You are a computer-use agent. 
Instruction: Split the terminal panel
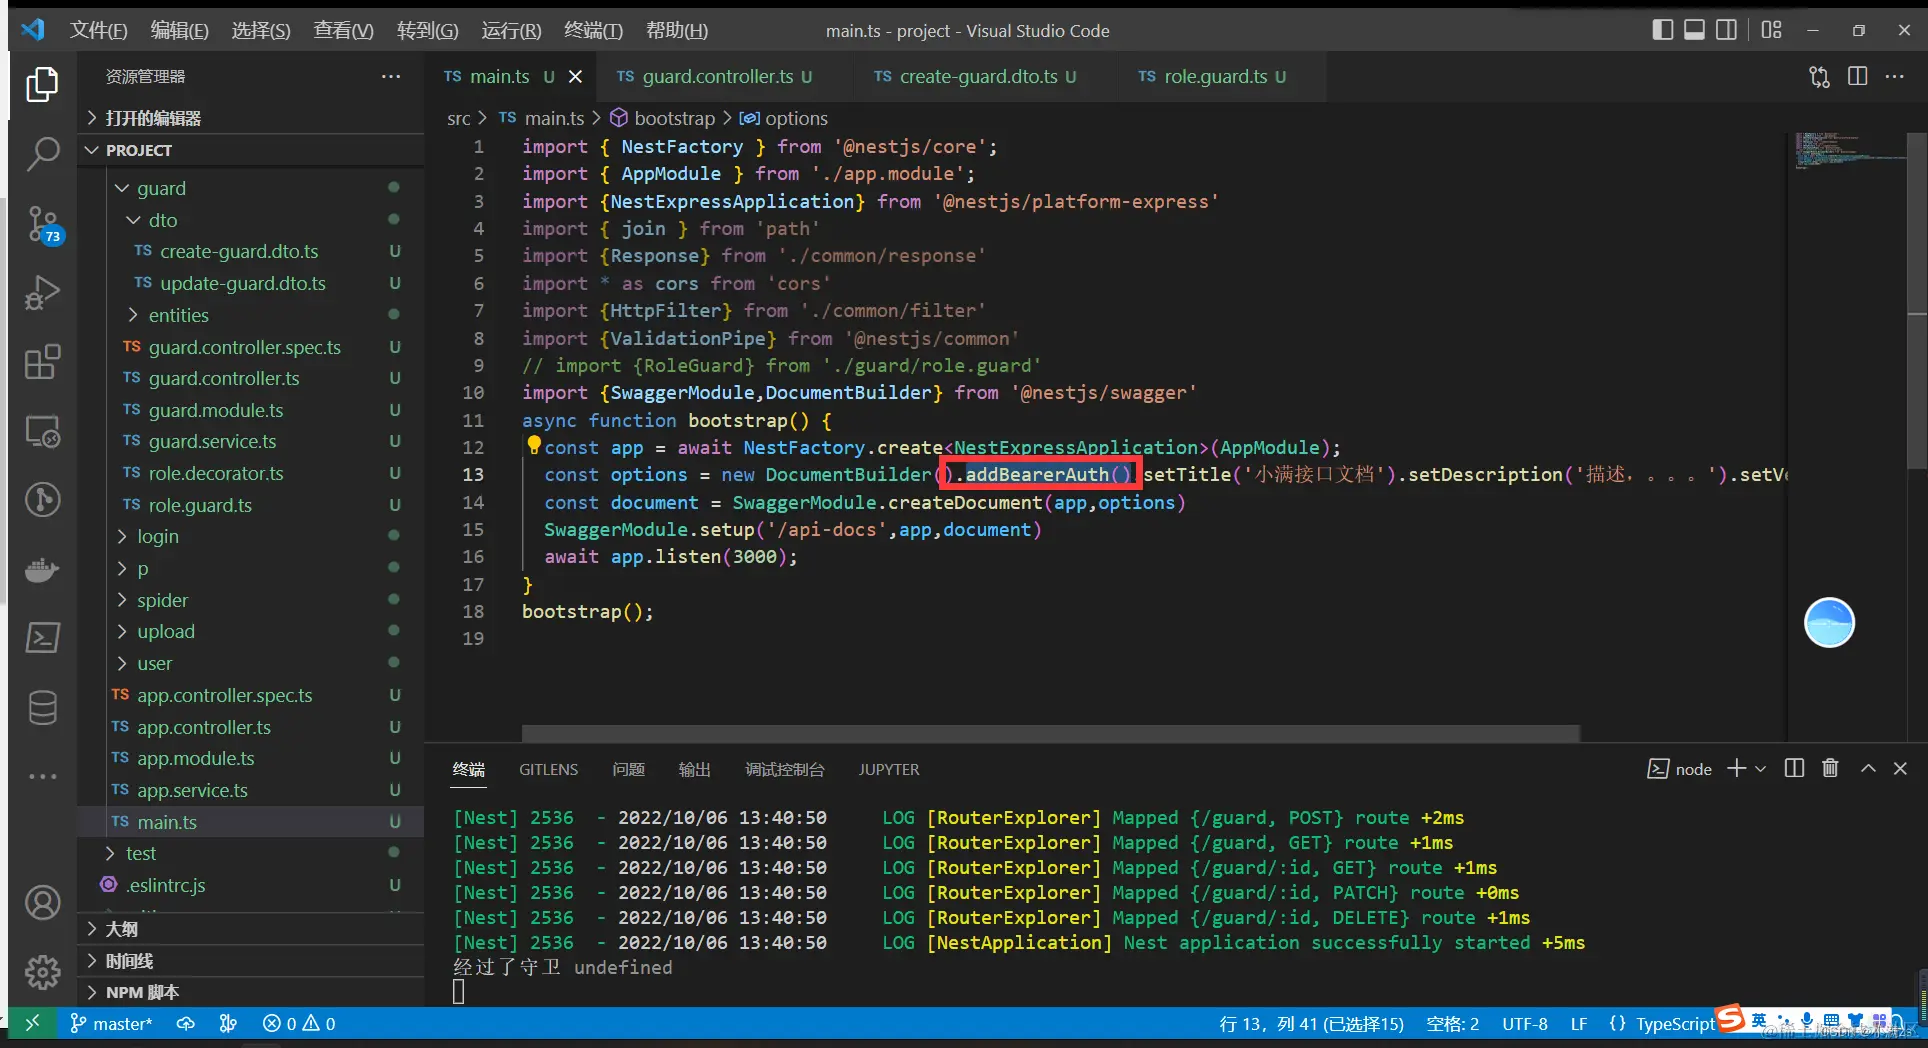coord(1794,768)
